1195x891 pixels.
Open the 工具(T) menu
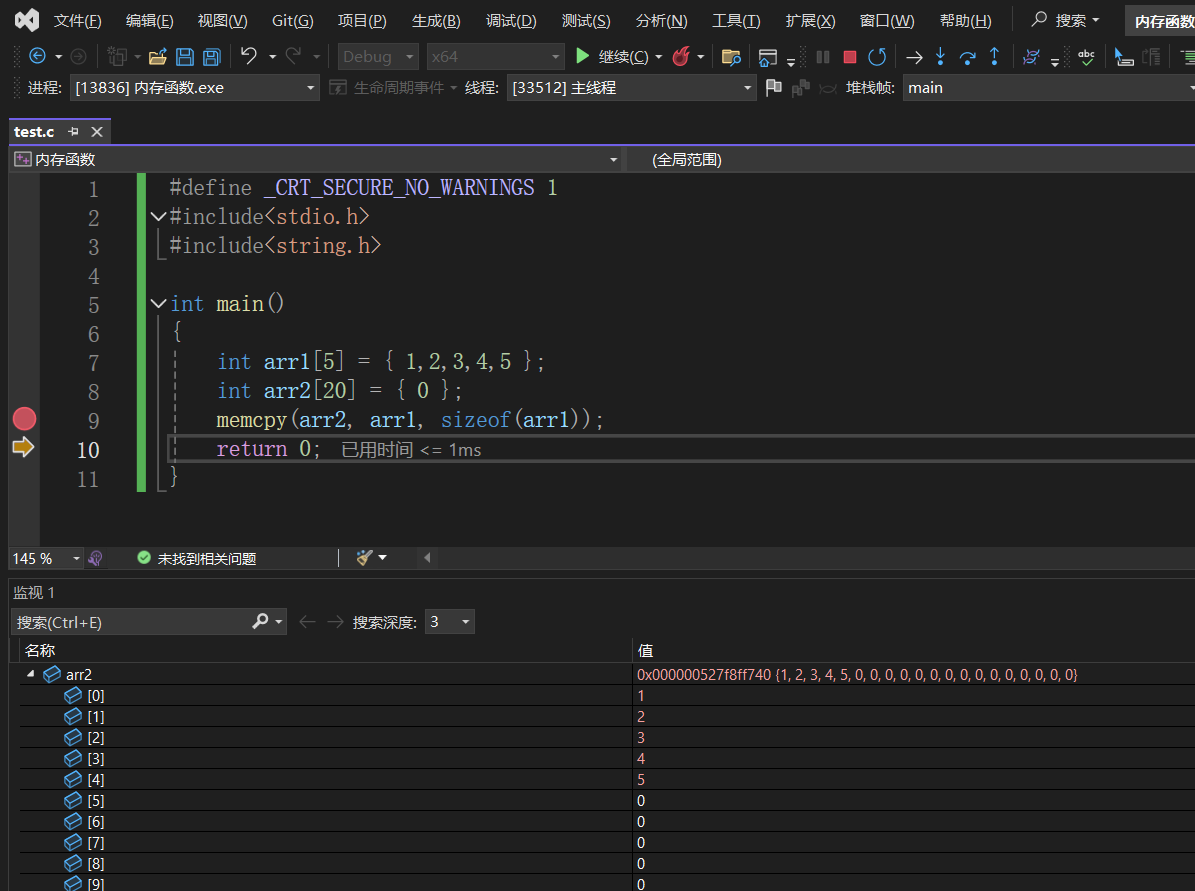coord(736,21)
